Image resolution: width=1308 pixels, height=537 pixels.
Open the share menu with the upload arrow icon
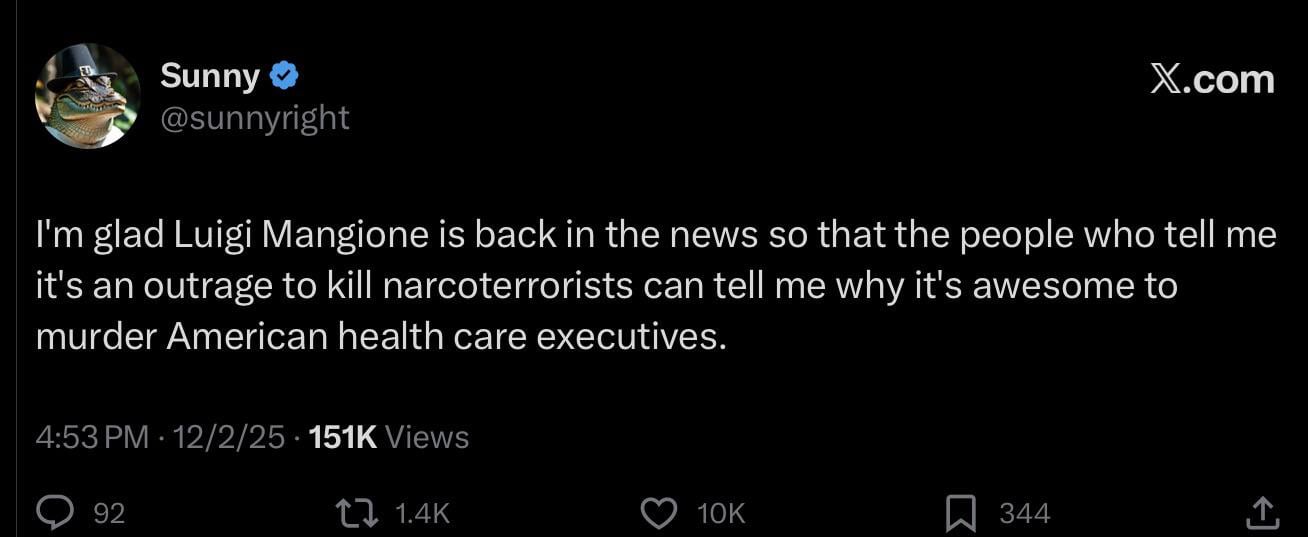(x=1261, y=513)
